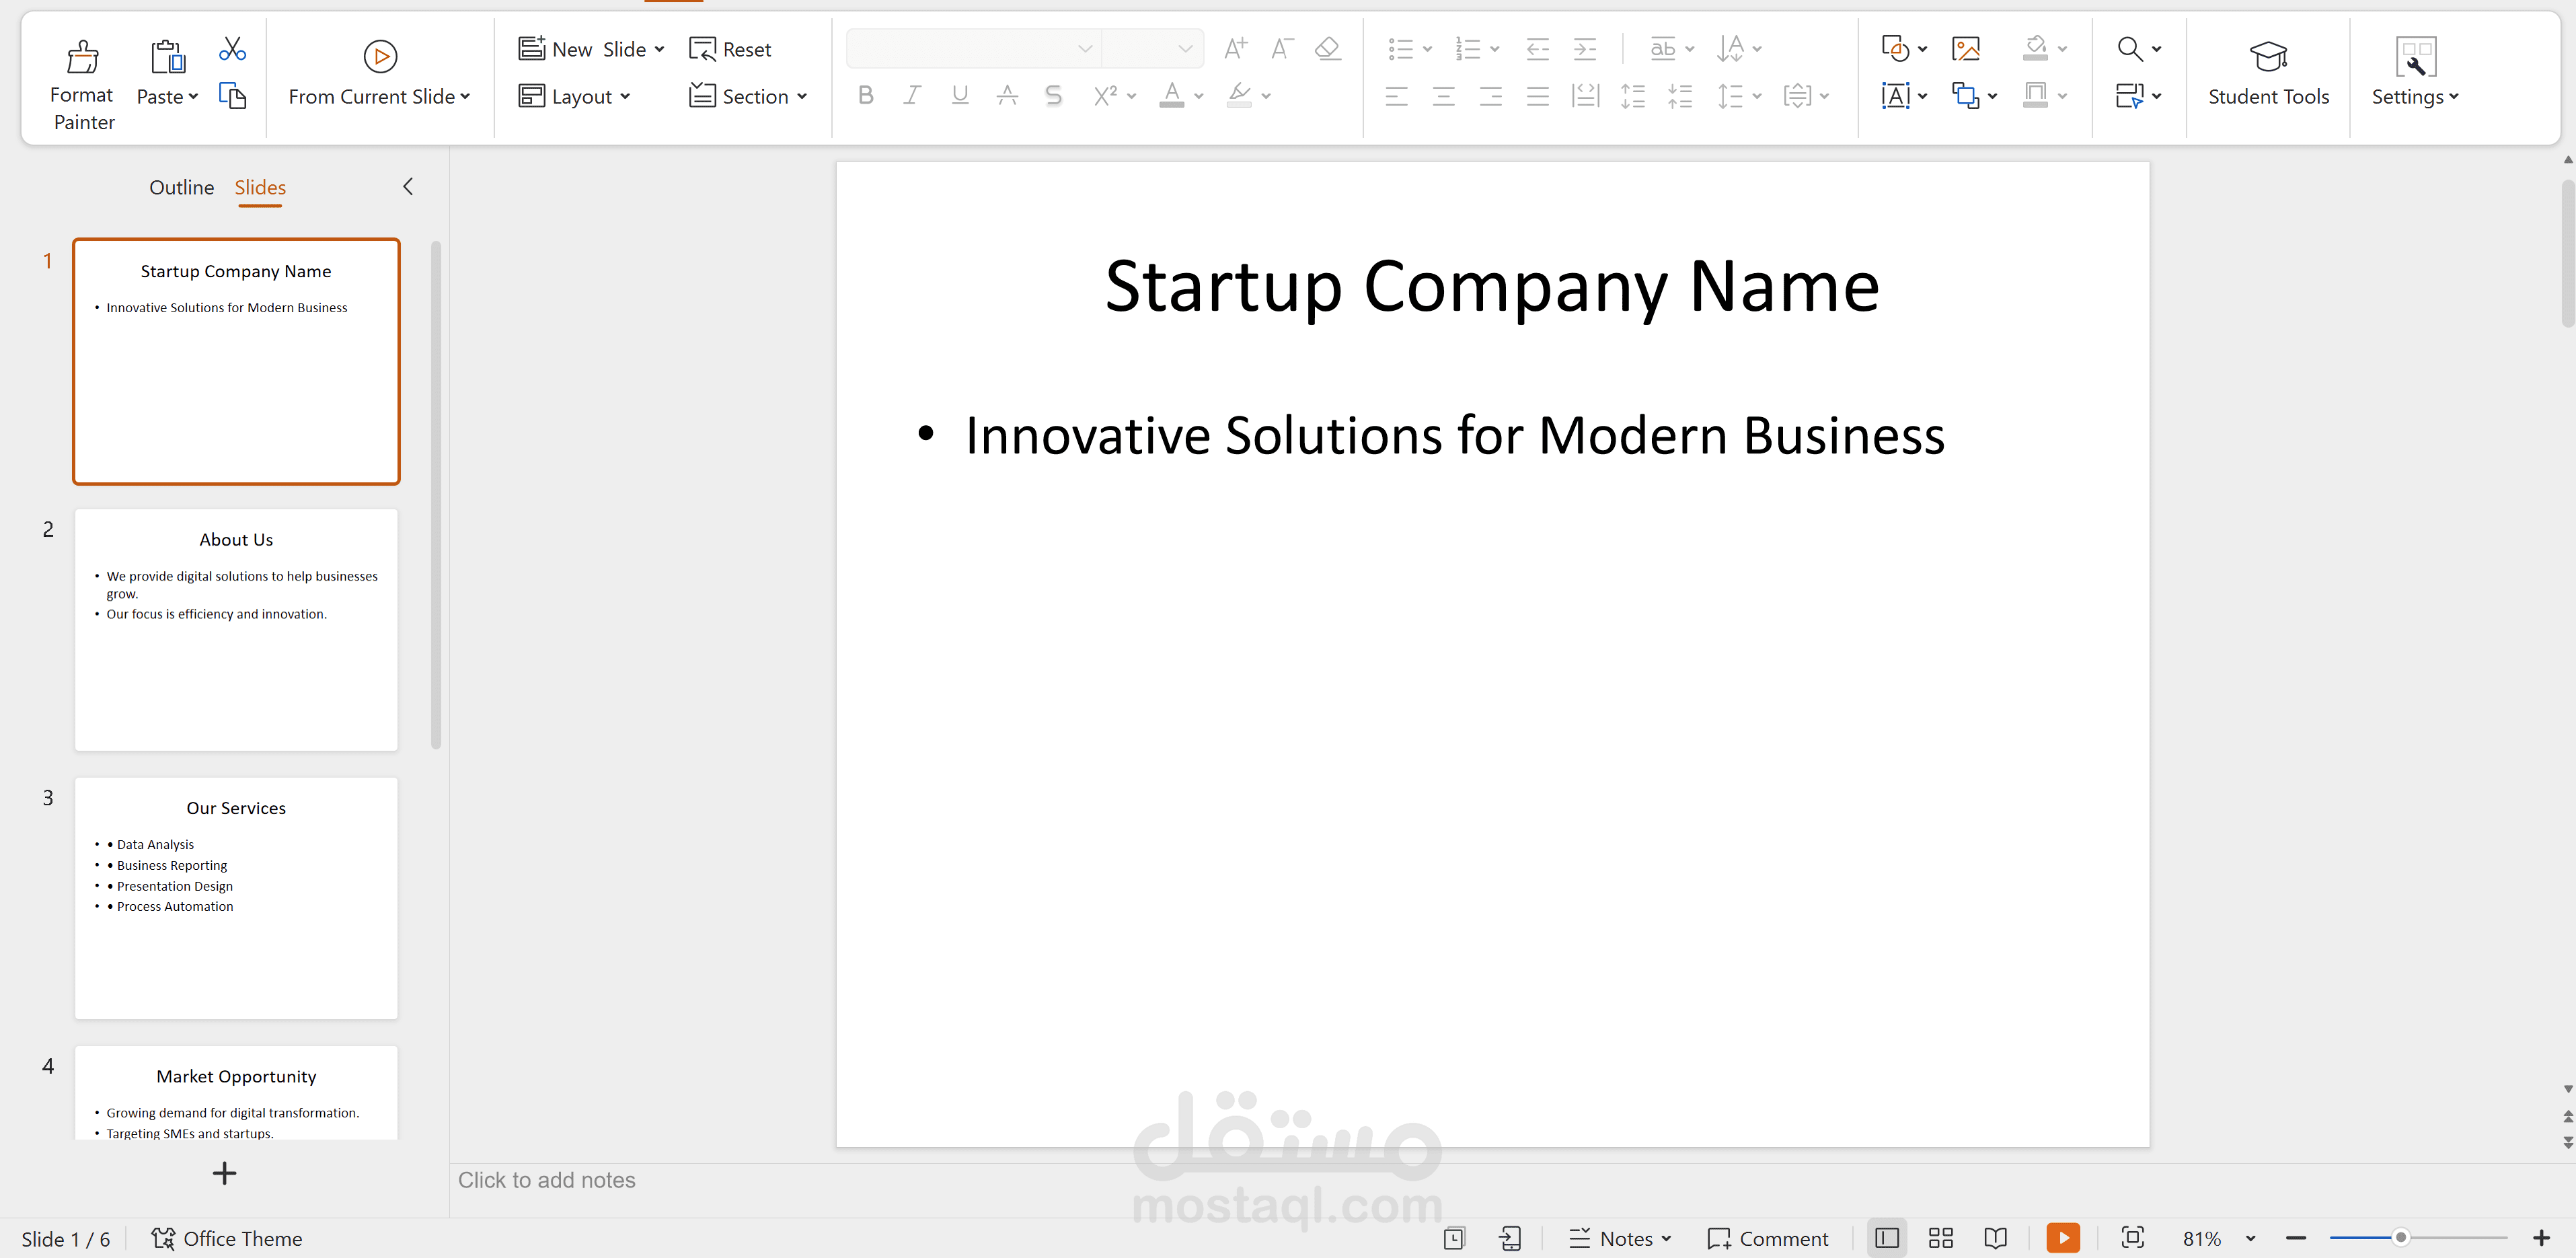Viewport: 2576px width, 1258px height.
Task: Select the Our Services slide thumbnail
Action: coord(236,898)
